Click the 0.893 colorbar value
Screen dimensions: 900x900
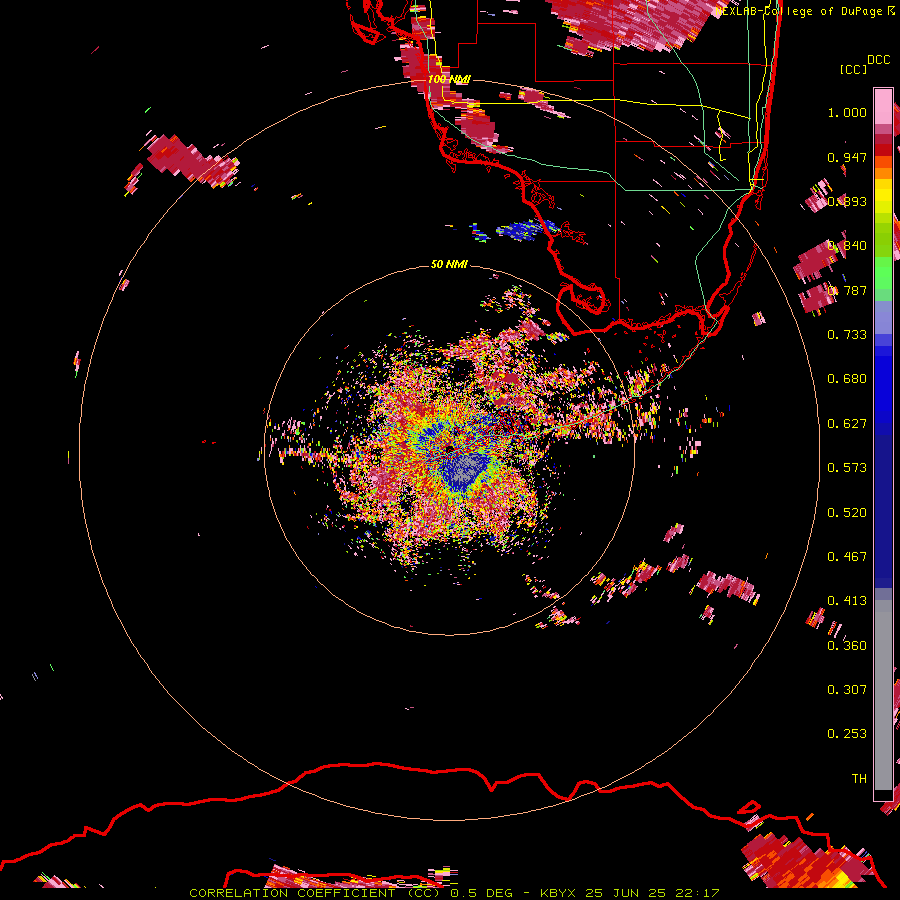pyautogui.click(x=847, y=201)
